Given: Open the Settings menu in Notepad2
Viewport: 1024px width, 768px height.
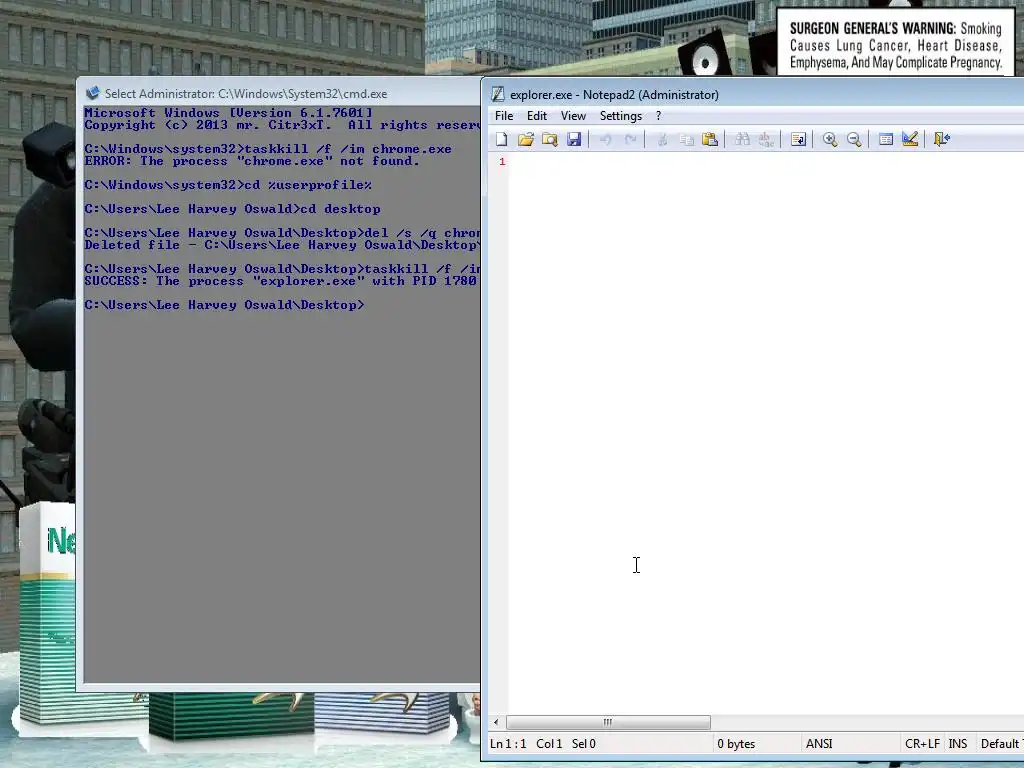Looking at the screenshot, I should click(620, 116).
